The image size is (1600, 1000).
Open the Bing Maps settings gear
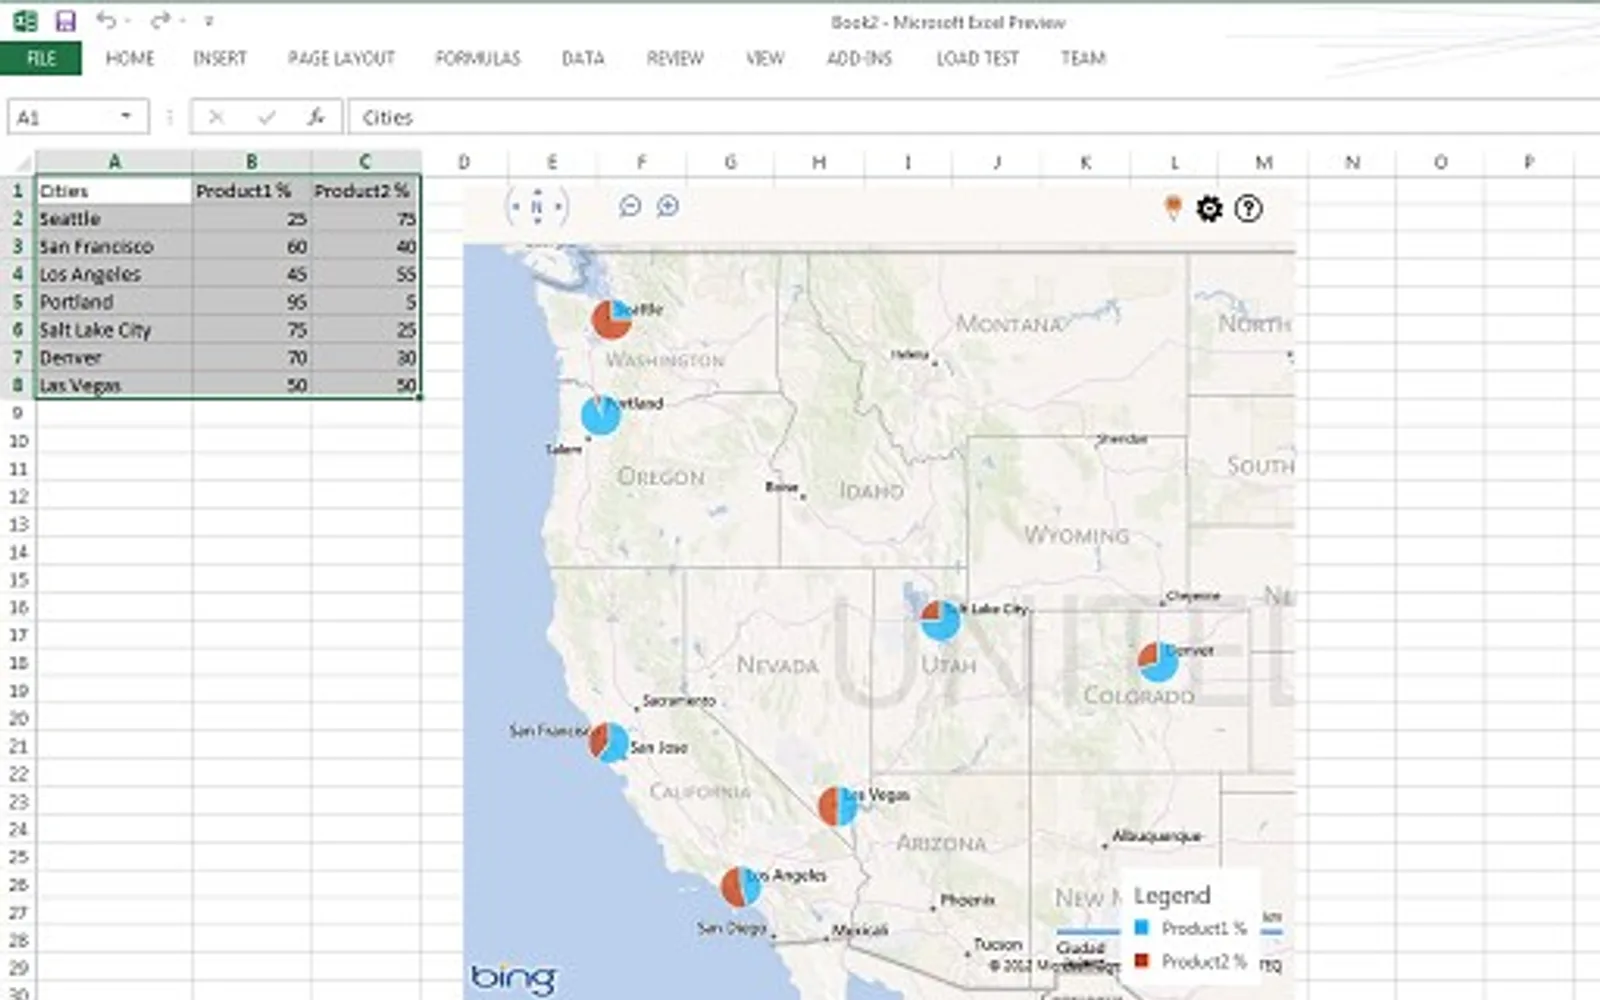pos(1210,209)
